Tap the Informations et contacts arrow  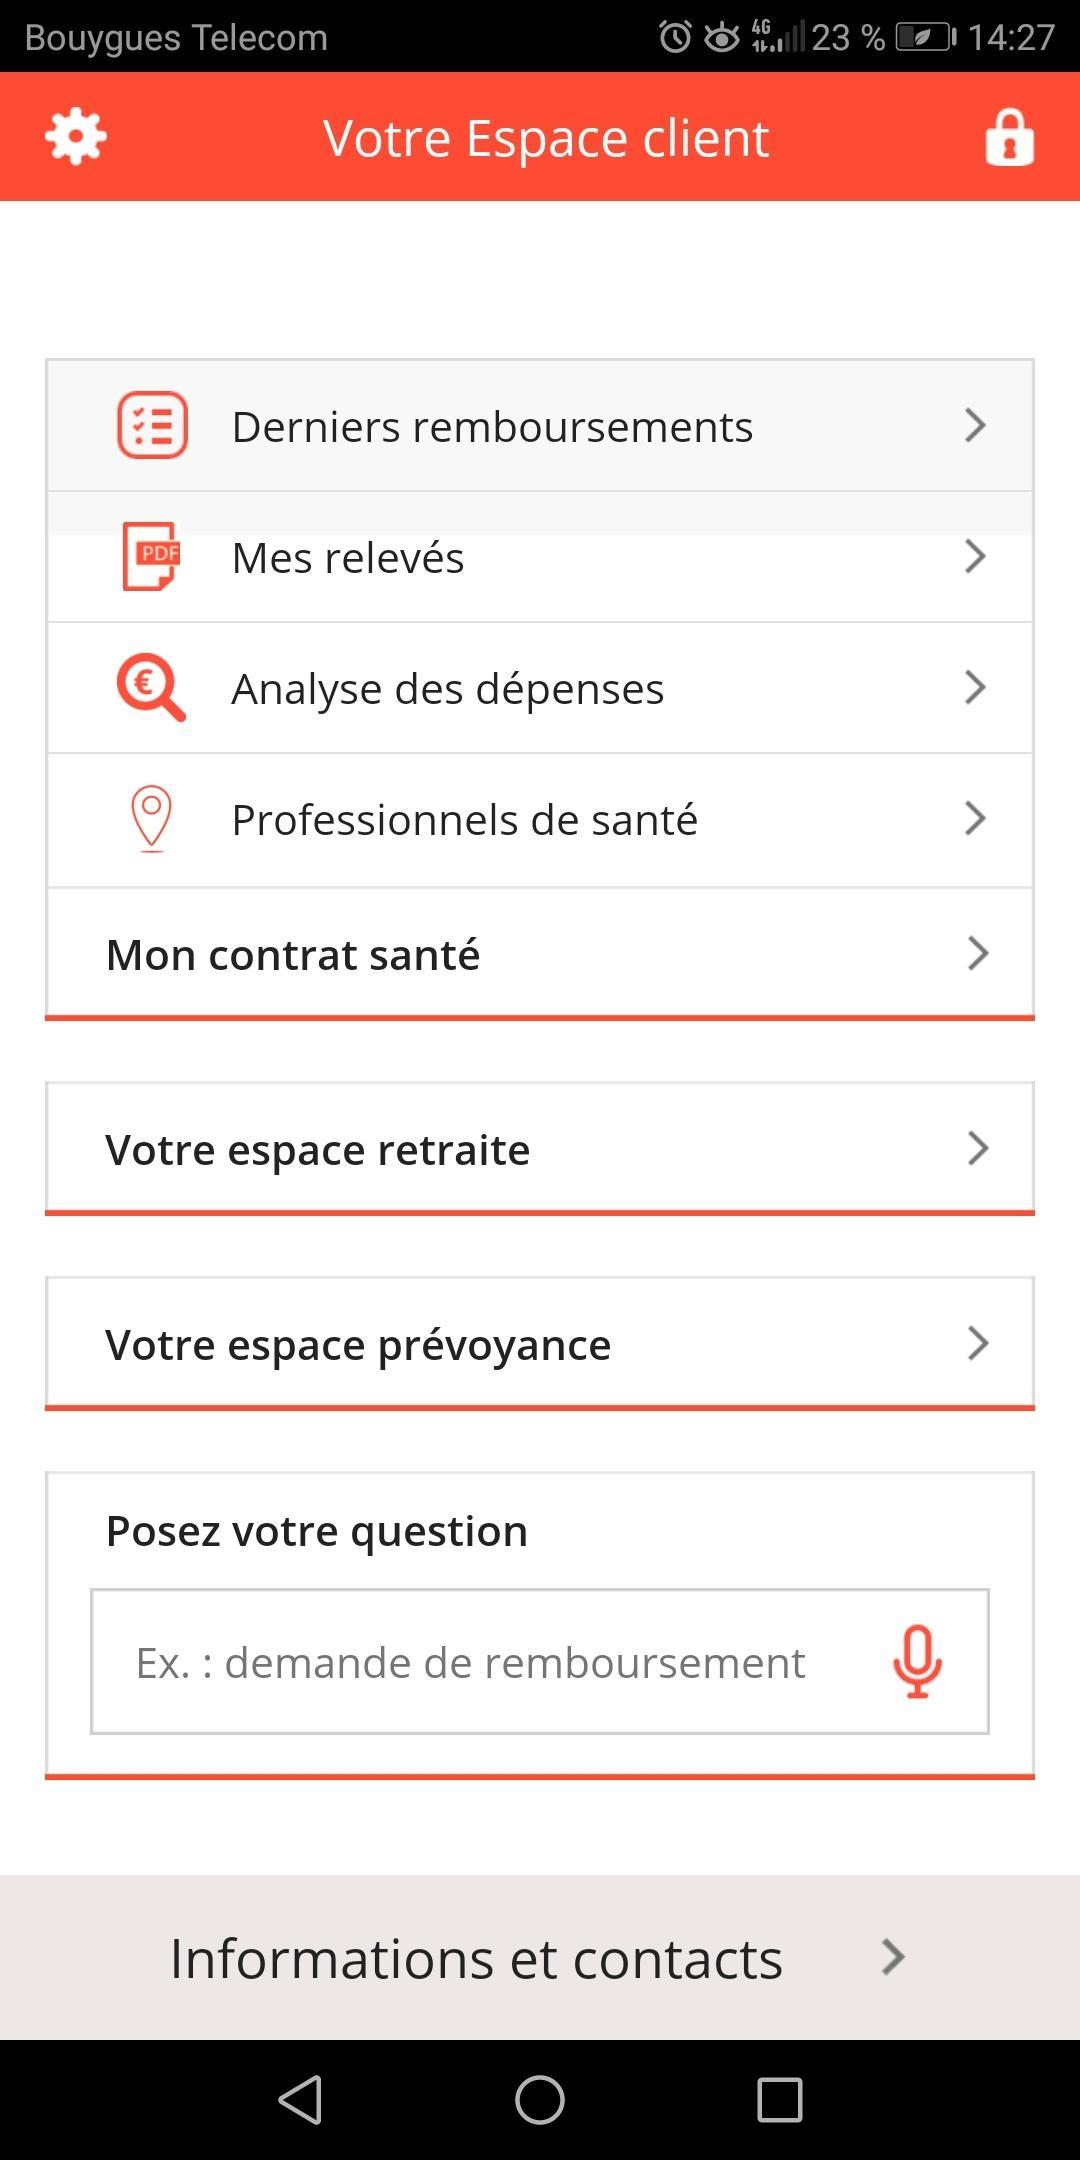point(892,1957)
